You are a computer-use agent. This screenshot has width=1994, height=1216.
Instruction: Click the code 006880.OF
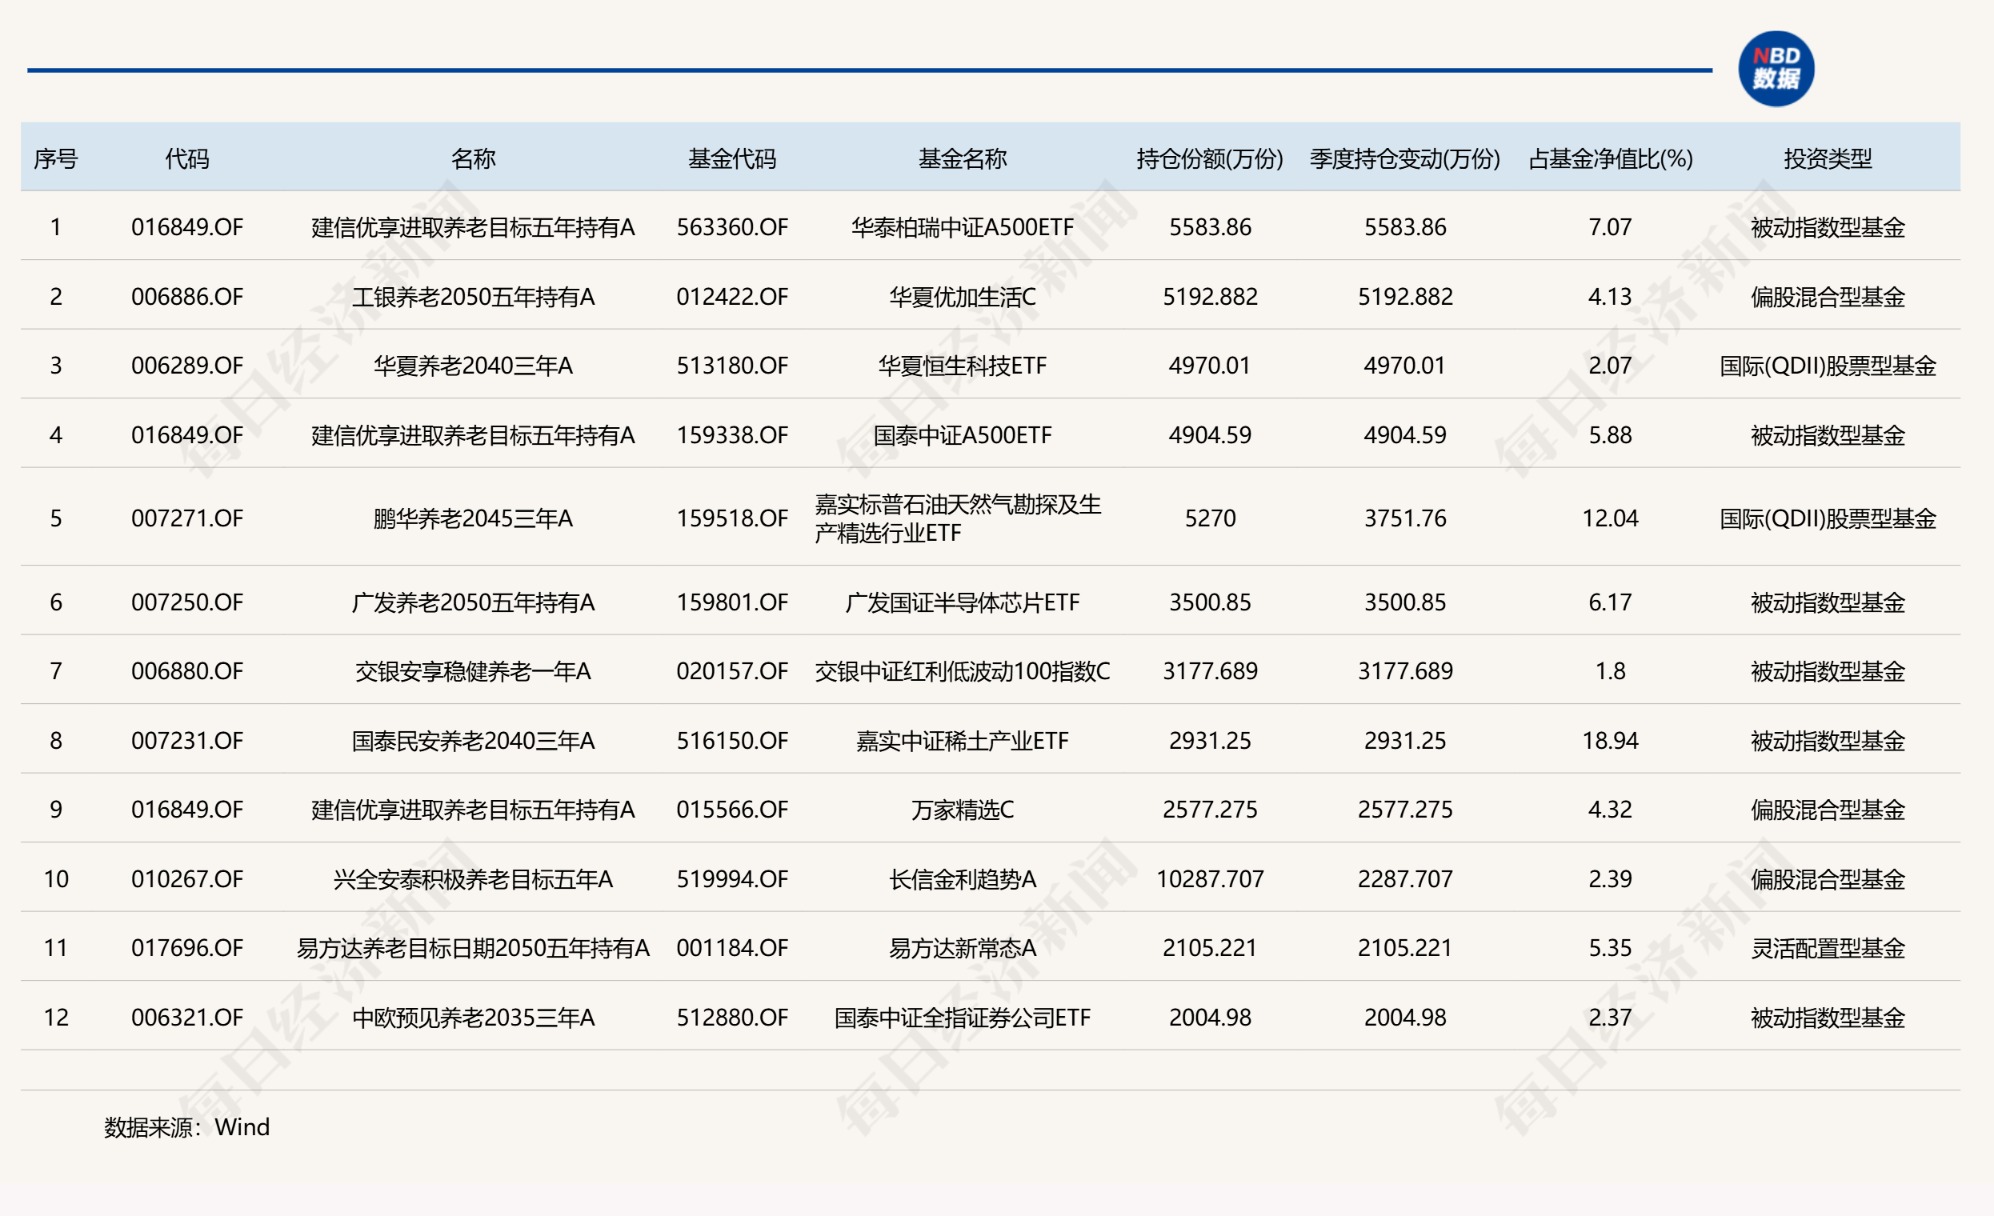pyautogui.click(x=187, y=671)
